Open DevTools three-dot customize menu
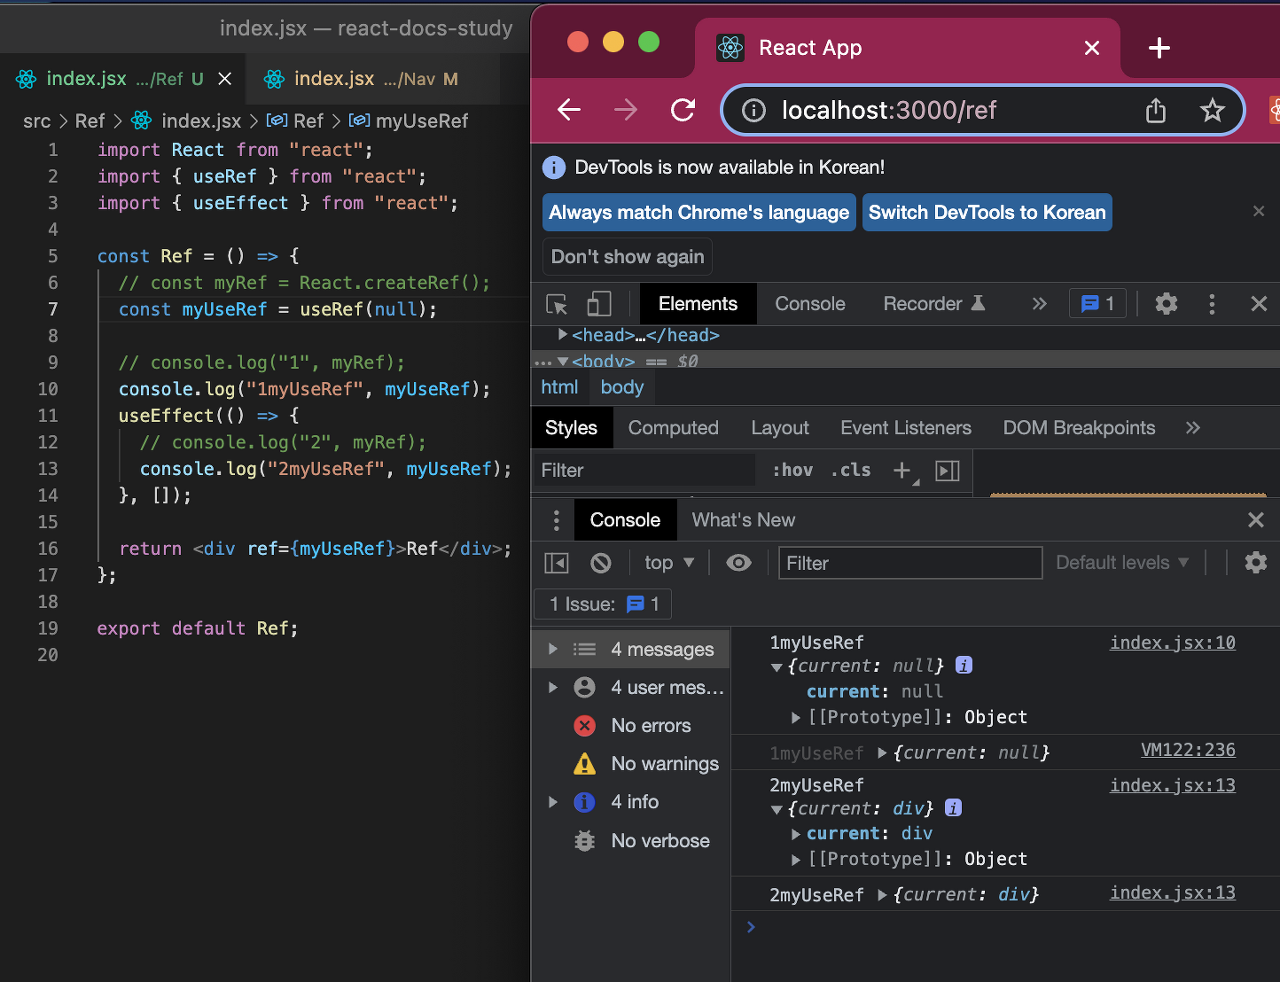1280x982 pixels. (1212, 304)
